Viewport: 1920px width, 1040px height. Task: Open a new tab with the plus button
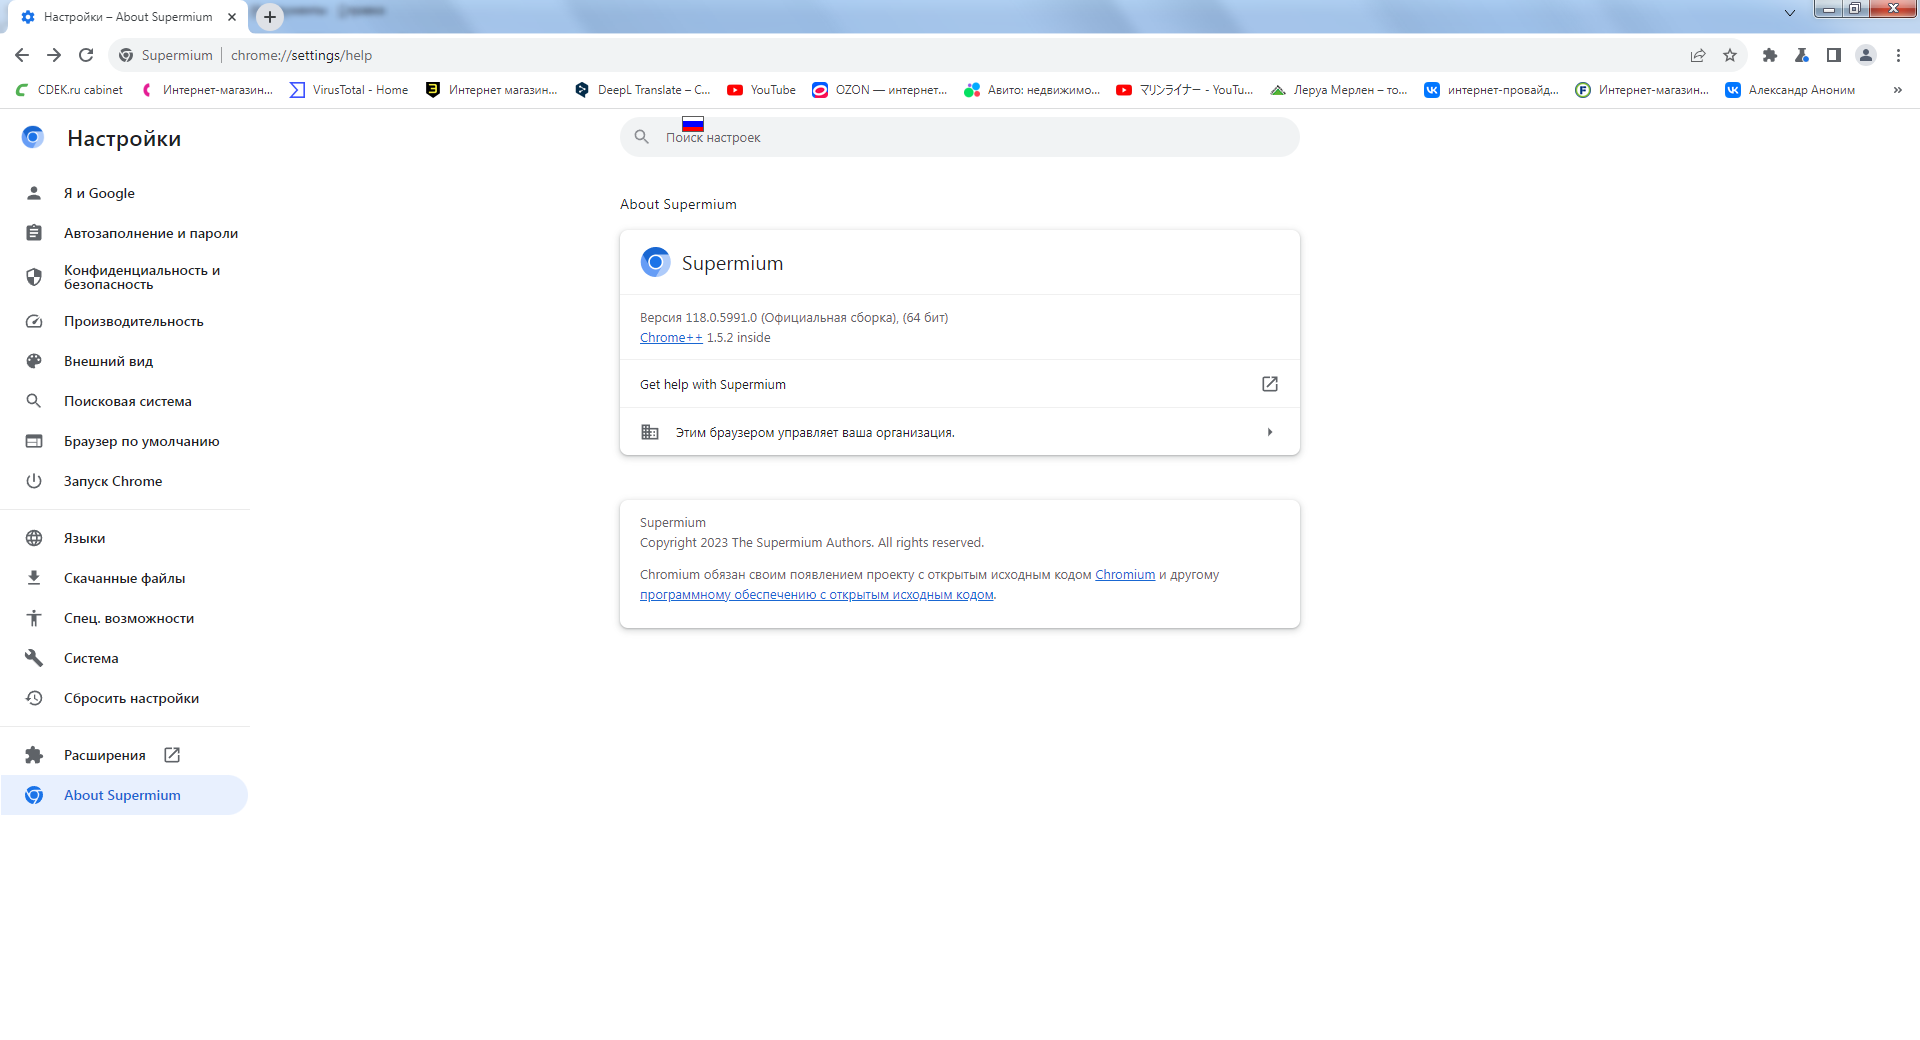(270, 17)
